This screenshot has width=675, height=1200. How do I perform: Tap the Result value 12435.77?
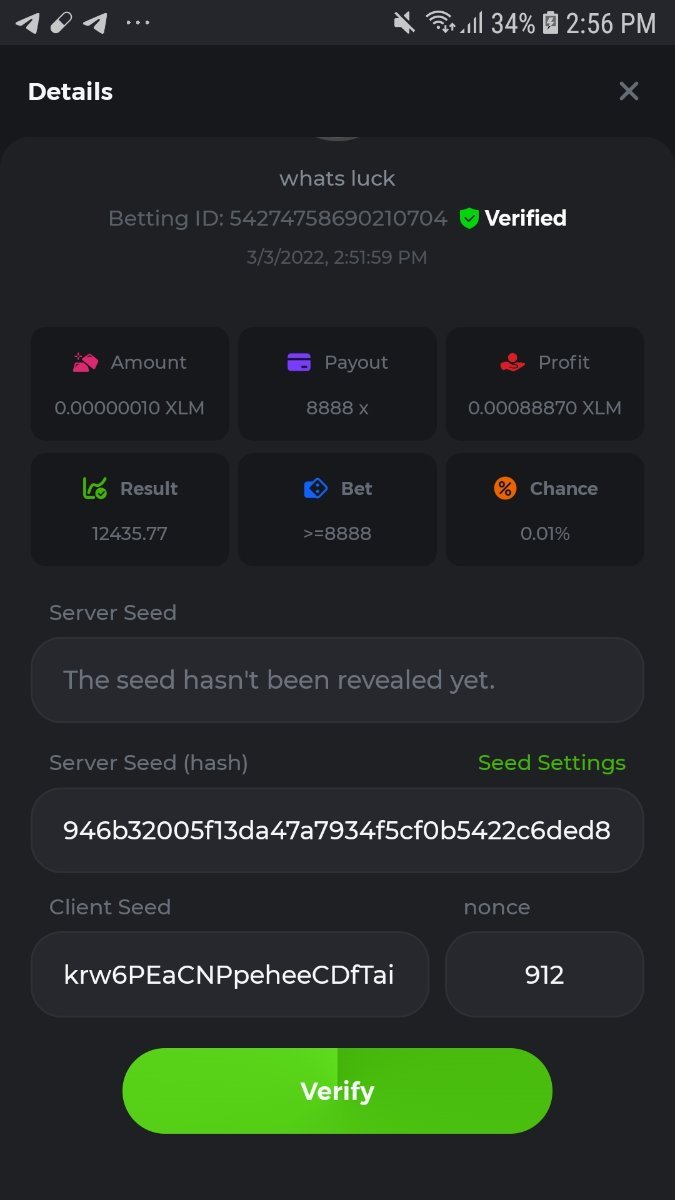(129, 534)
